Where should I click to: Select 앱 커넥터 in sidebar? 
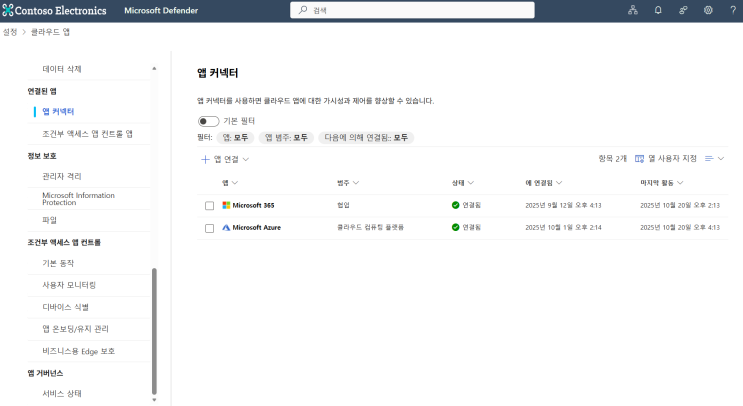pyautogui.click(x=58, y=112)
